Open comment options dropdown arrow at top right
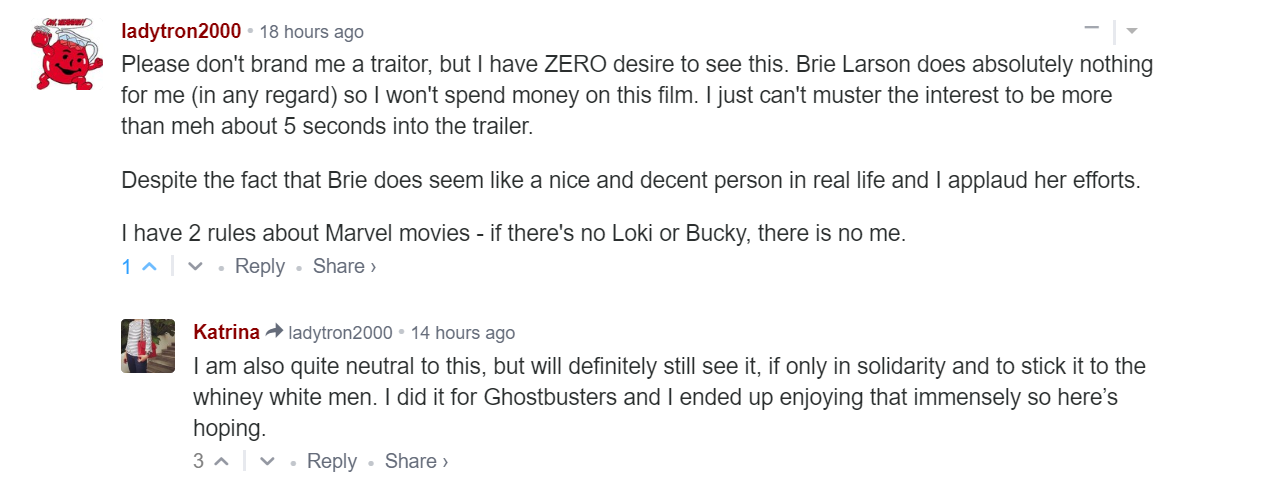Viewport: 1268px width, 491px height. click(x=1132, y=30)
